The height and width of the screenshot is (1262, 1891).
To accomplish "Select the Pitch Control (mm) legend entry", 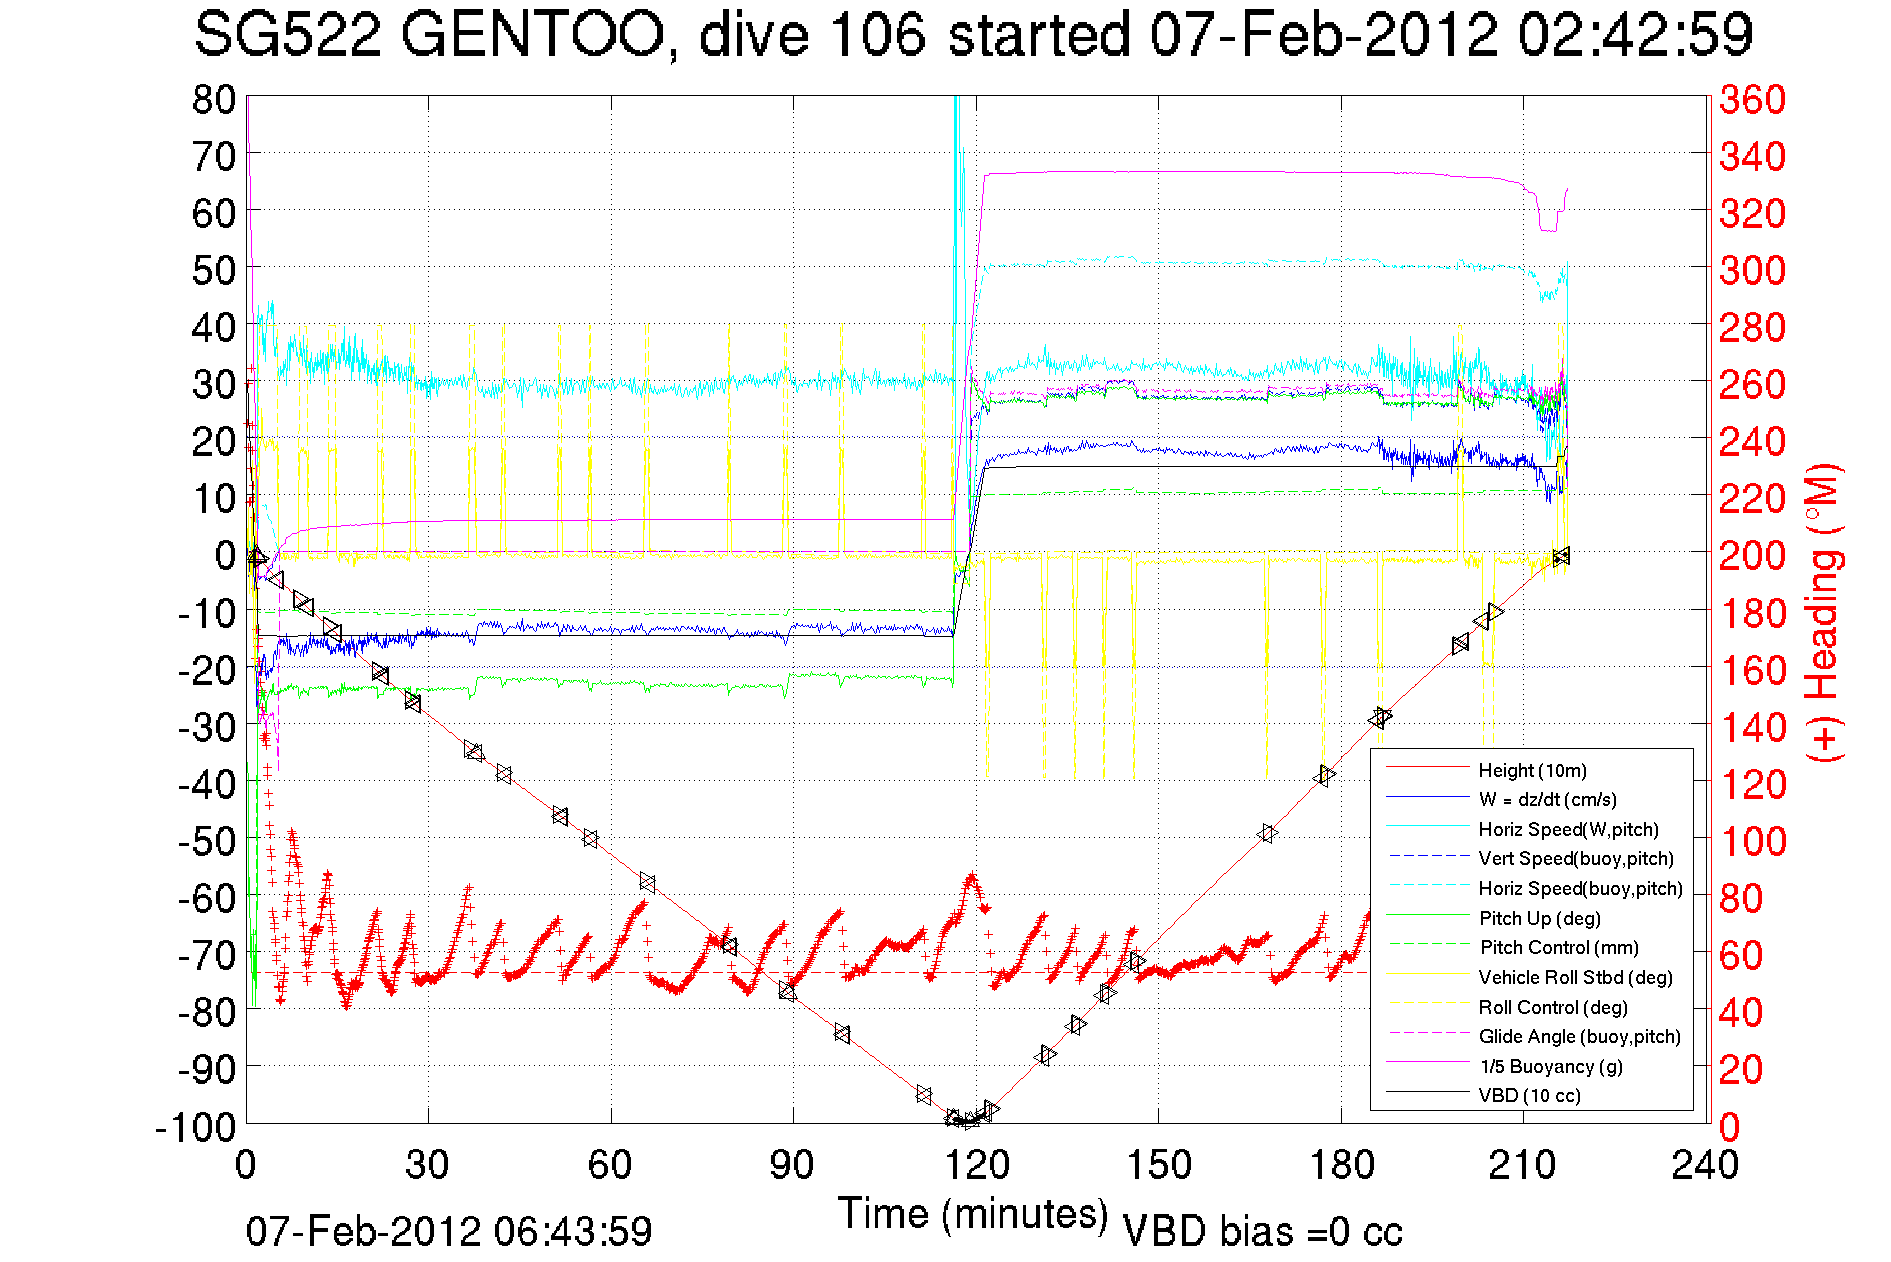I will (1559, 948).
